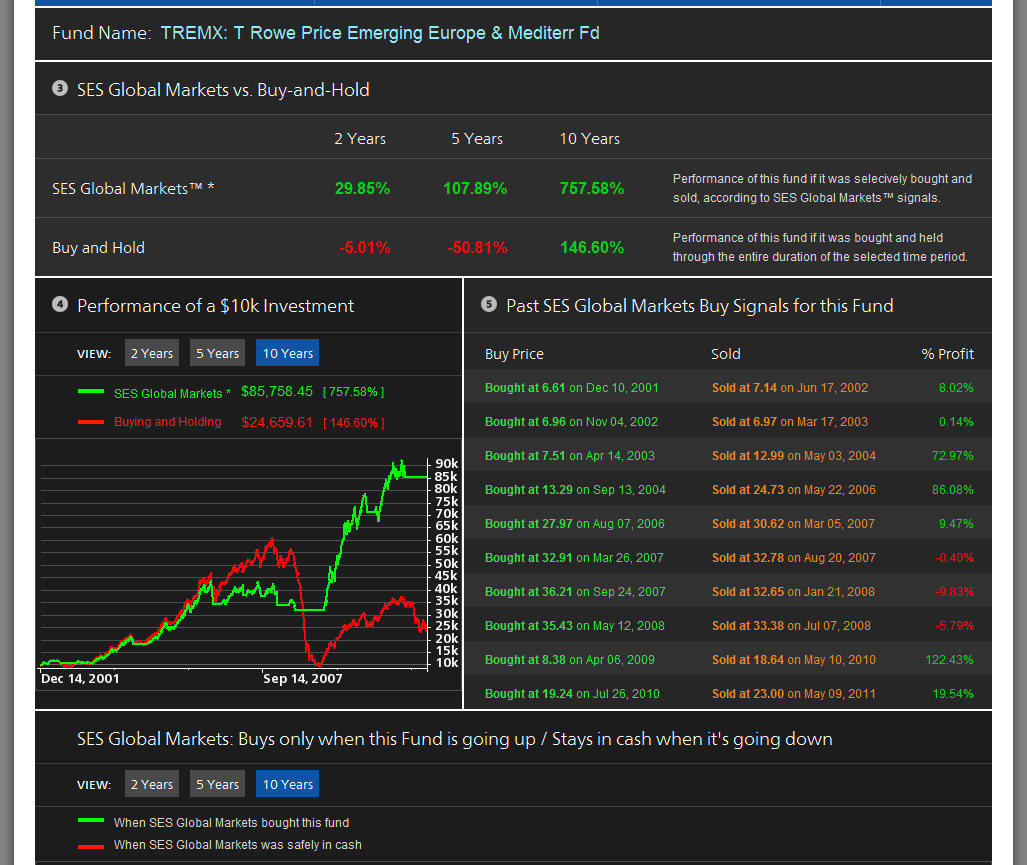1027x865 pixels.
Task: Click green line icon for 'bought this fund' legend
Action: 90,822
